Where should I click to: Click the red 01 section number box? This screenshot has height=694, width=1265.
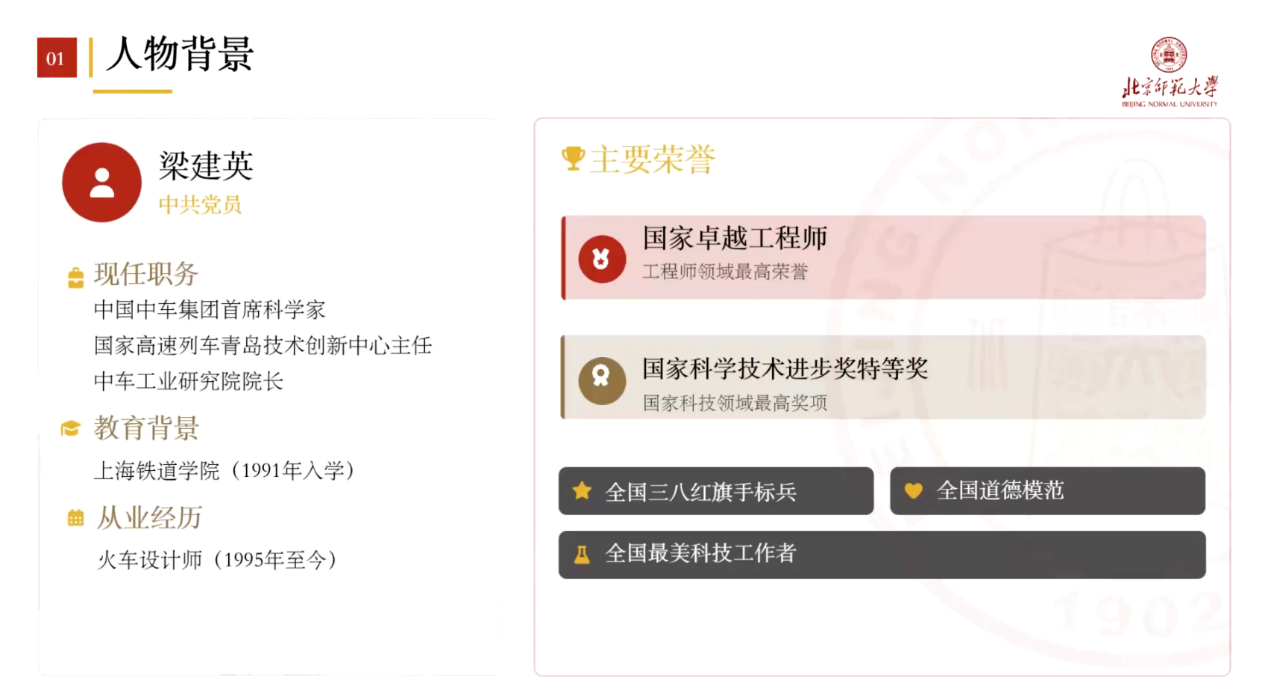point(56,58)
